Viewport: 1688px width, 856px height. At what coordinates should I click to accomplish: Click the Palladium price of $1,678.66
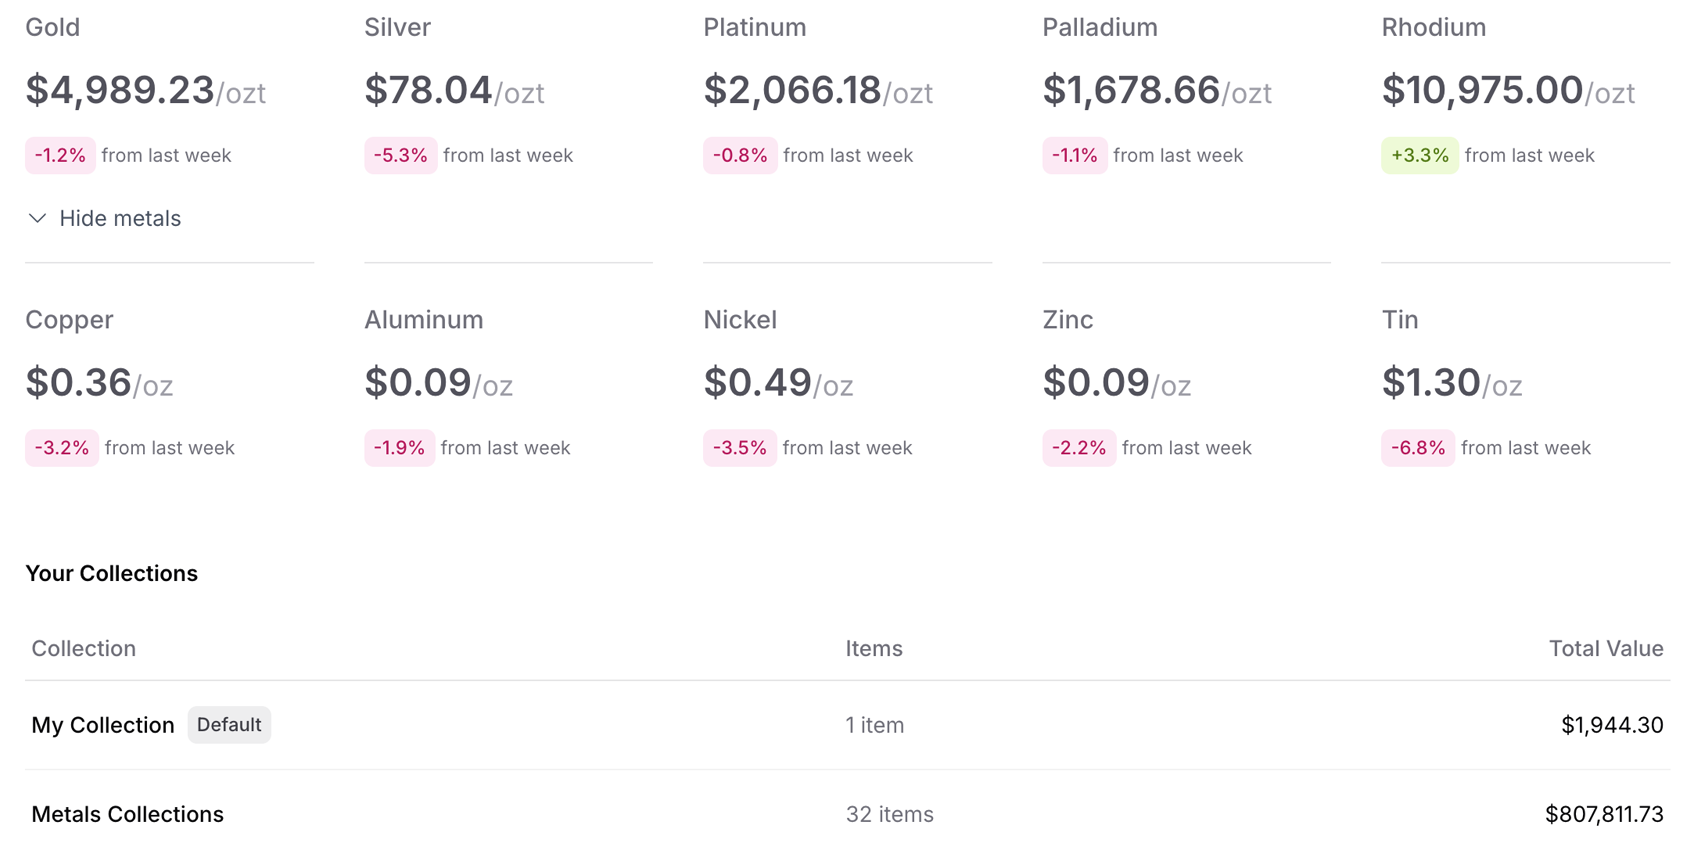coord(1130,90)
